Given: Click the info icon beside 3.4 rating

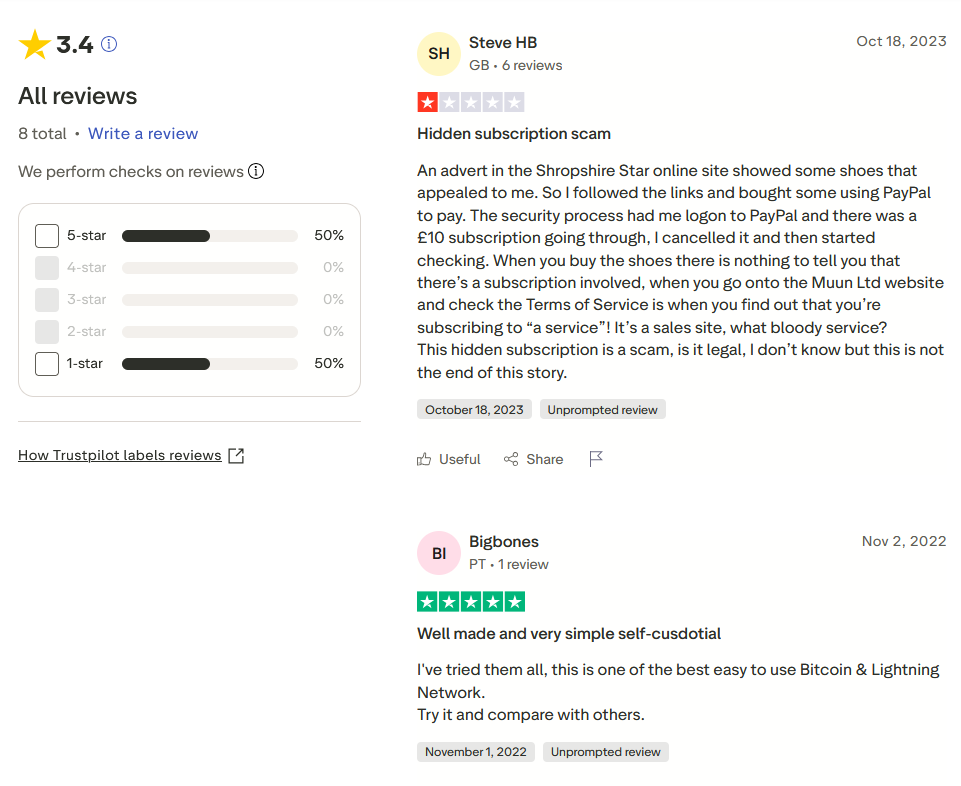Looking at the screenshot, I should pos(110,44).
